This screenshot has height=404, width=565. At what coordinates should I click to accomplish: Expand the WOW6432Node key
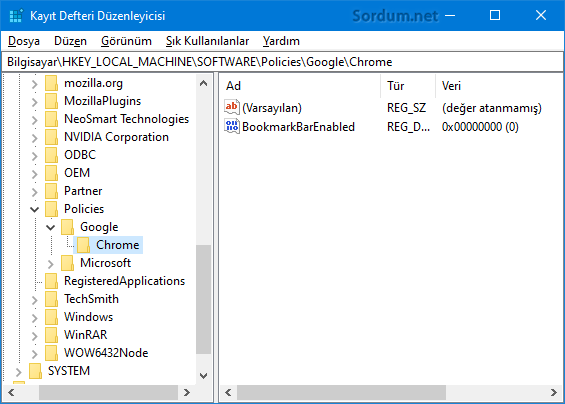[35, 354]
